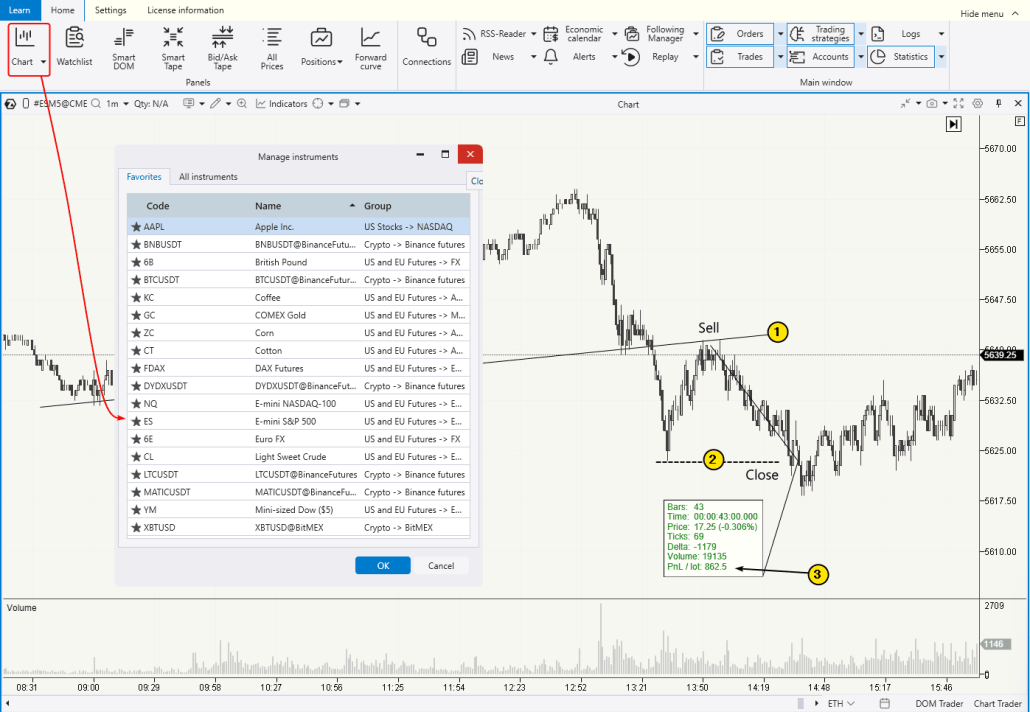
Task: Confirm instrument selection with OK
Action: [382, 565]
